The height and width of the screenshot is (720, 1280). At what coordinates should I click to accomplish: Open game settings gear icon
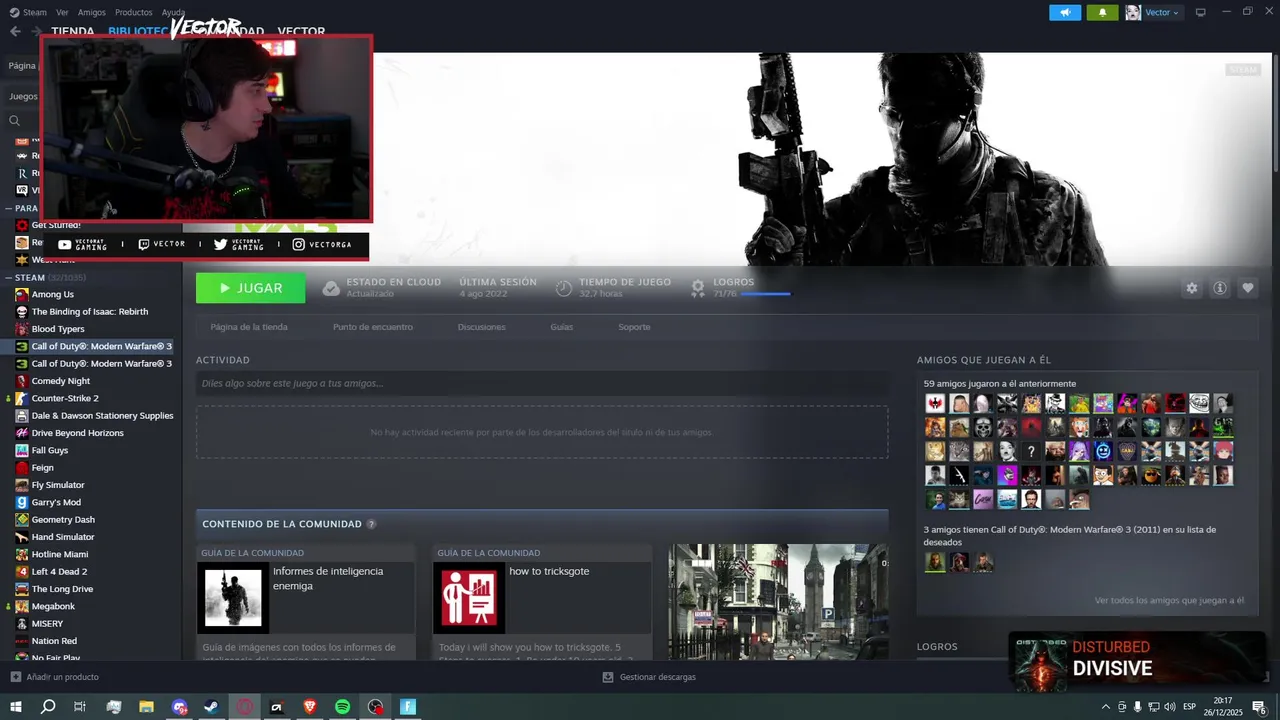[x=1191, y=288]
